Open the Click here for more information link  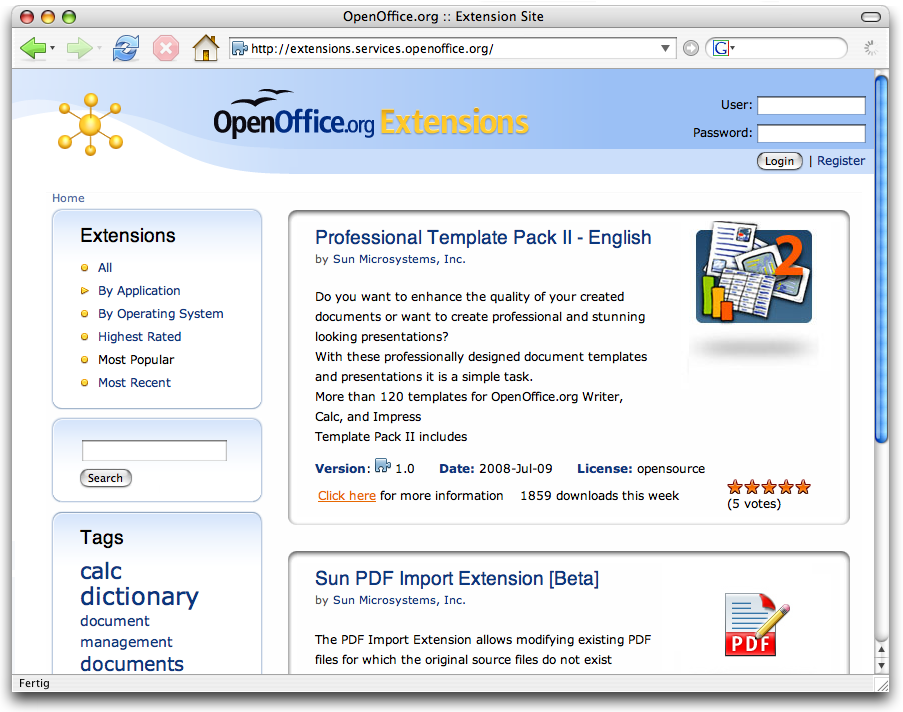347,496
